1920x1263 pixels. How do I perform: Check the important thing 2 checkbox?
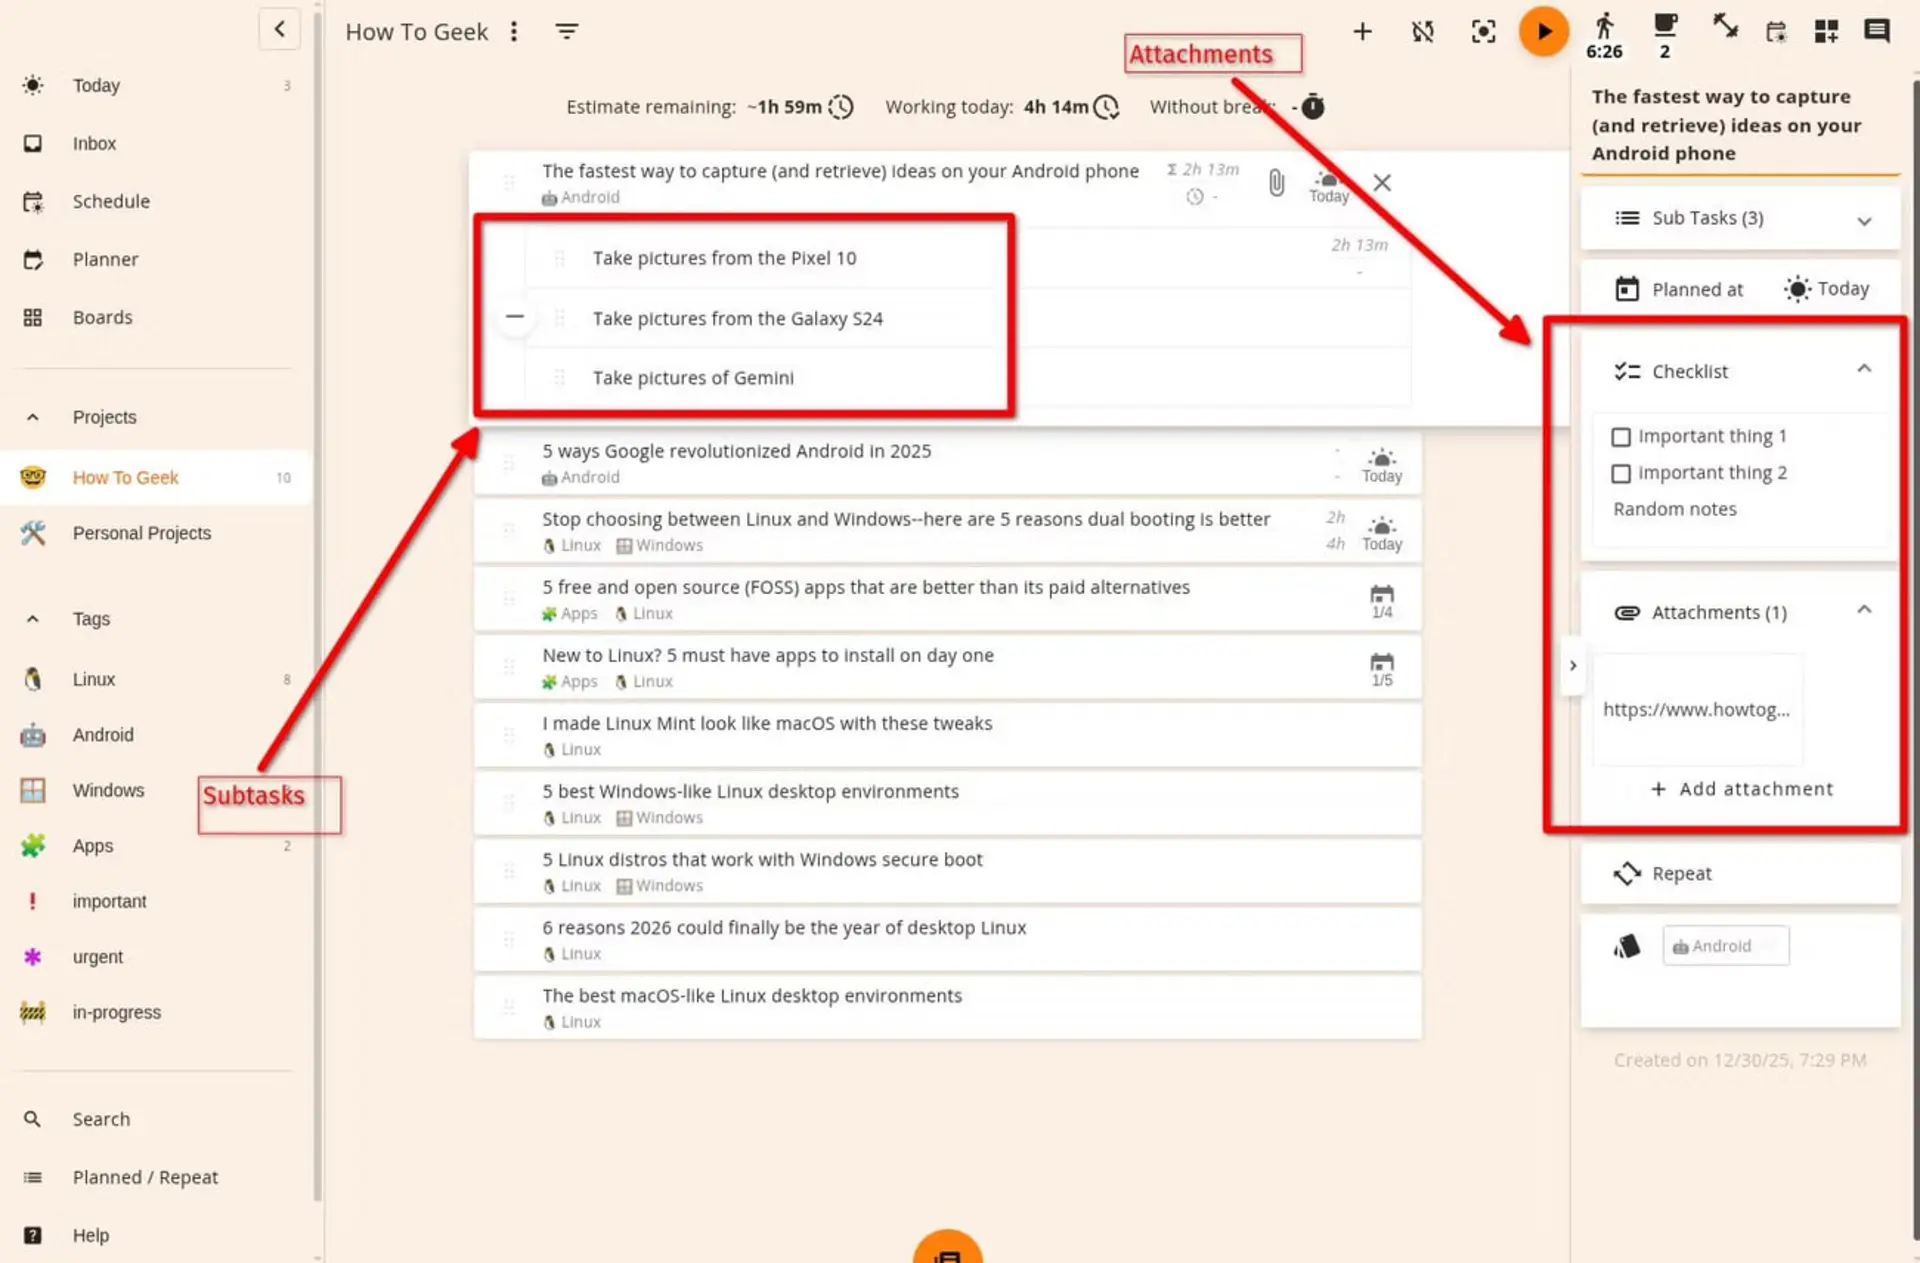[1621, 474]
